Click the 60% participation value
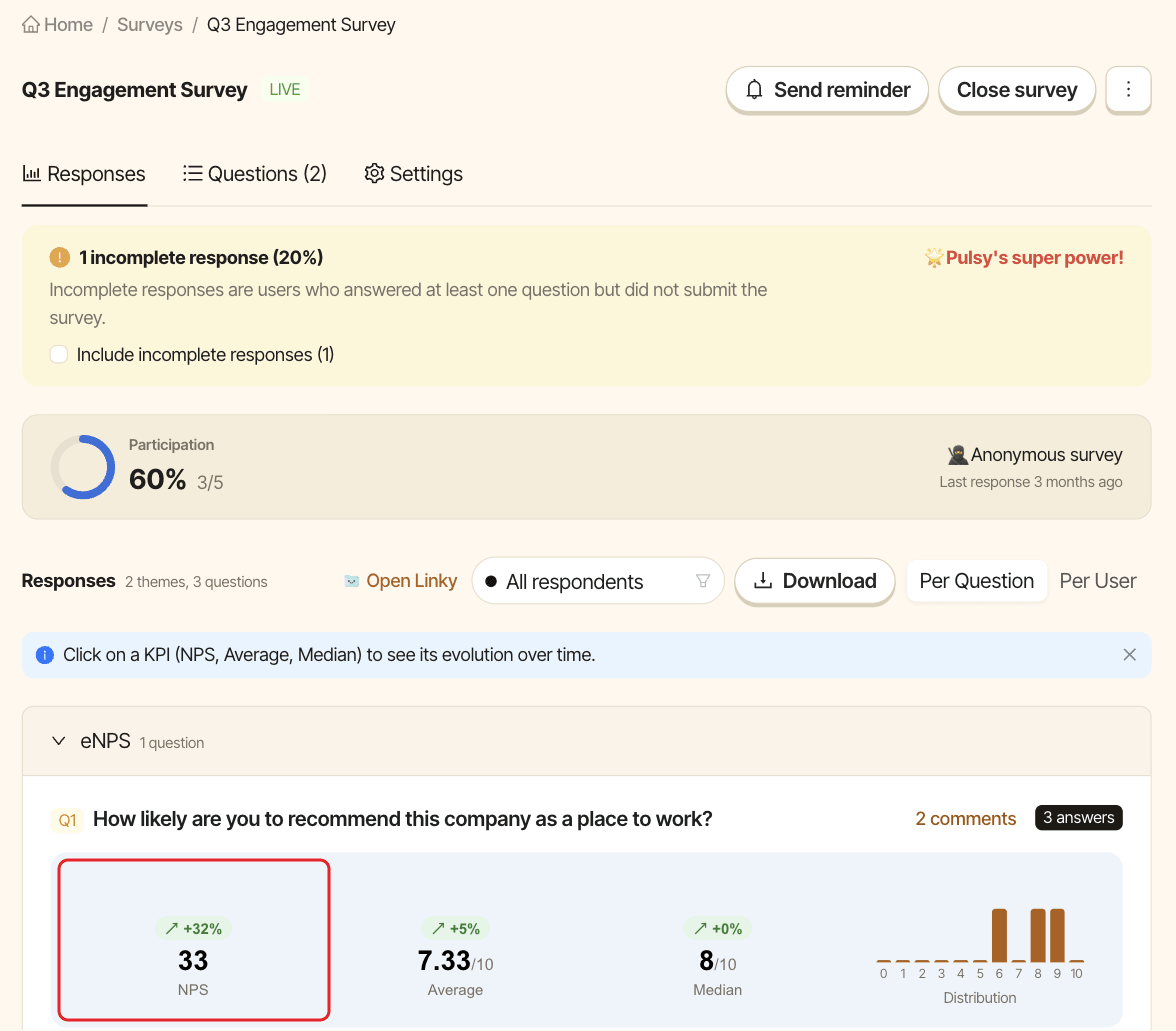1176x1031 pixels. [x=158, y=479]
